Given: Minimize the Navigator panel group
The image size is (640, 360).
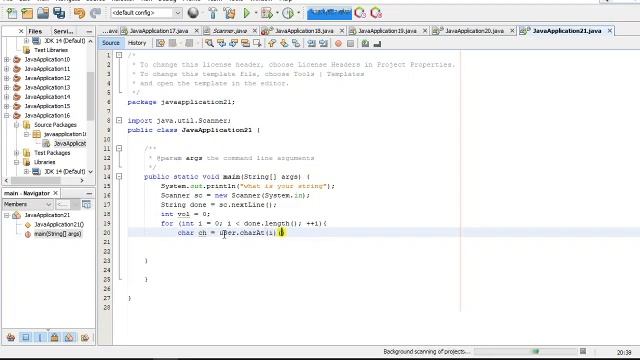Looking at the screenshot, I should click(x=89, y=193).
